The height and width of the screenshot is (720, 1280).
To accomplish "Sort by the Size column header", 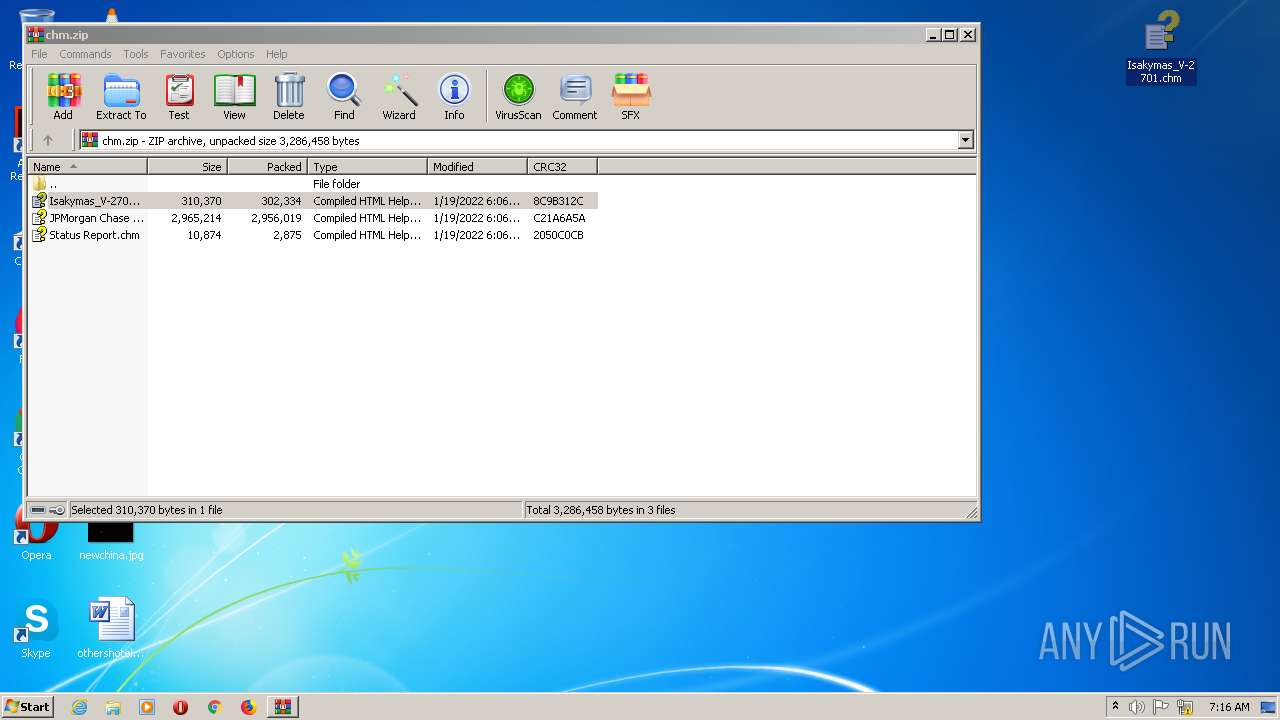I will pyautogui.click(x=187, y=166).
